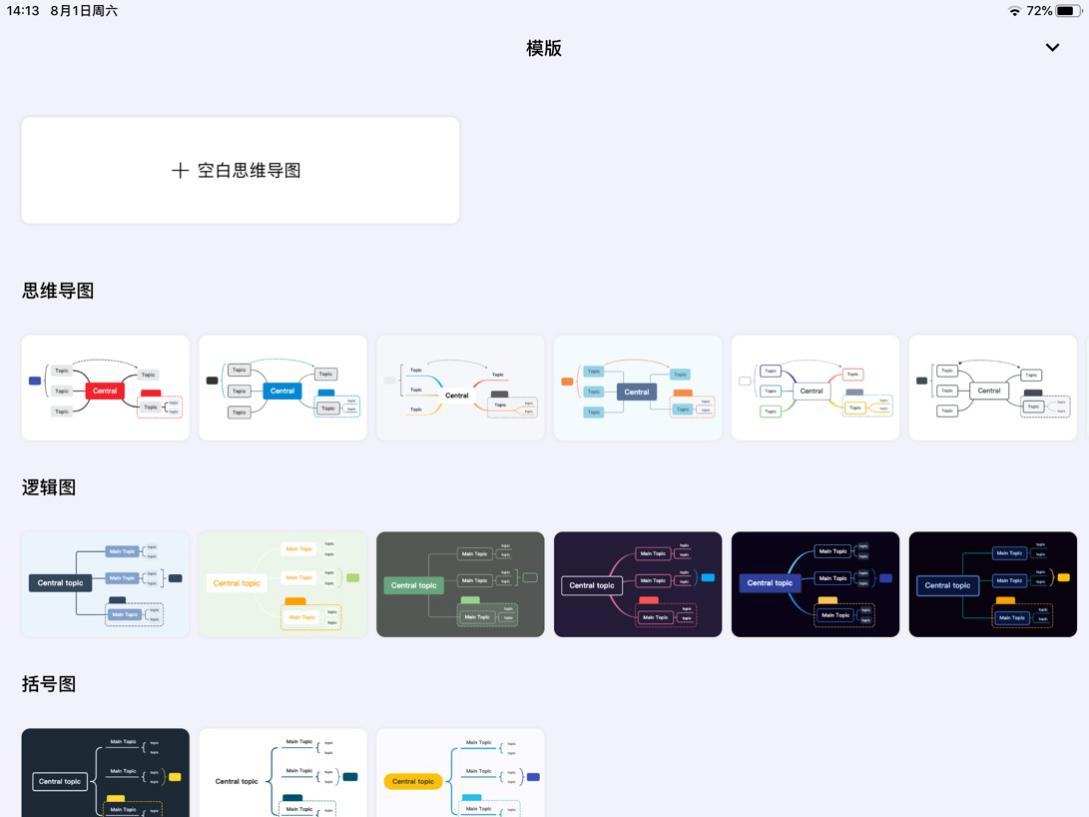Create a blank mind map via 空白思维导图
The height and width of the screenshot is (817, 1089).
pos(240,169)
